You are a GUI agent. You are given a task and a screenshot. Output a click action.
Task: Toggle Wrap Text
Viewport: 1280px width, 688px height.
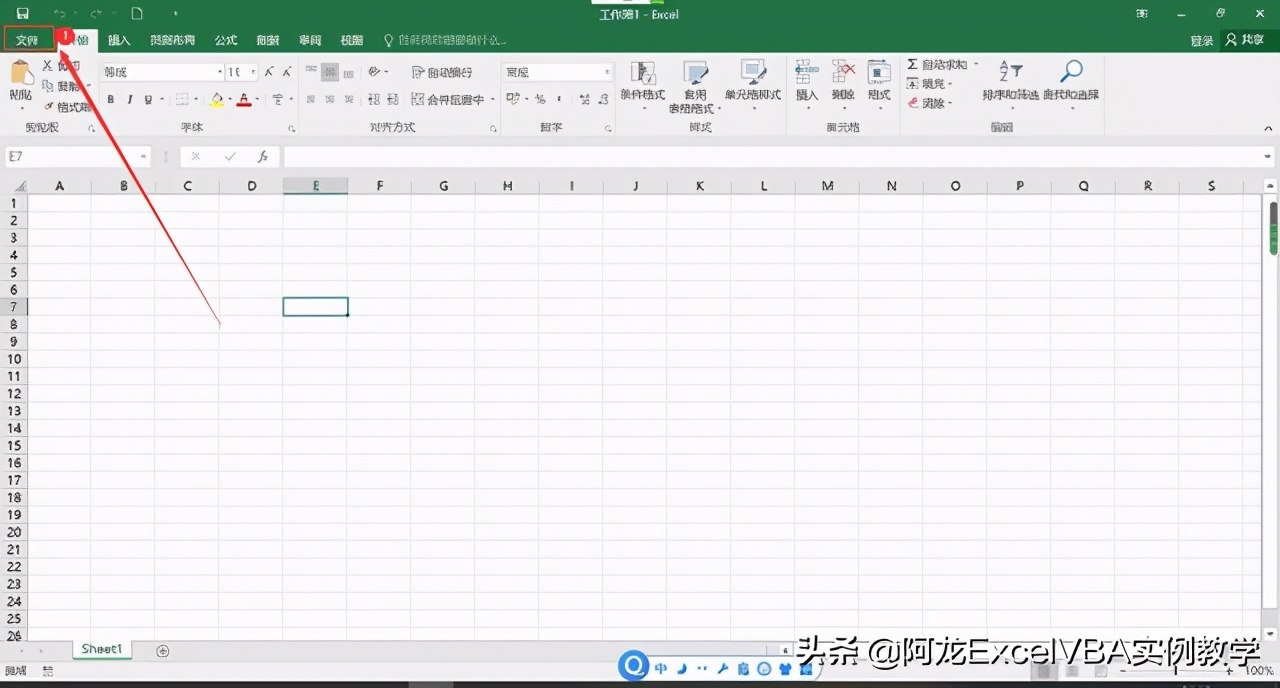pyautogui.click(x=442, y=72)
